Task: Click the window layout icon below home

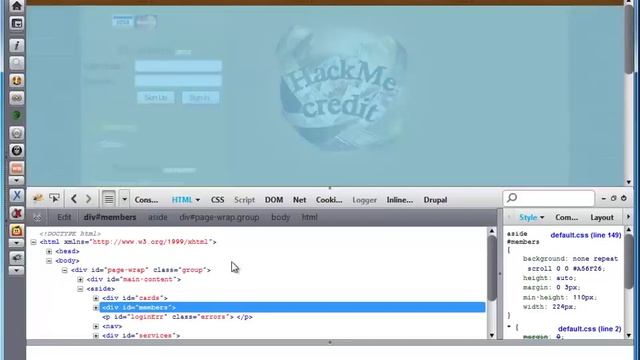Action: pyautogui.click(x=16, y=24)
